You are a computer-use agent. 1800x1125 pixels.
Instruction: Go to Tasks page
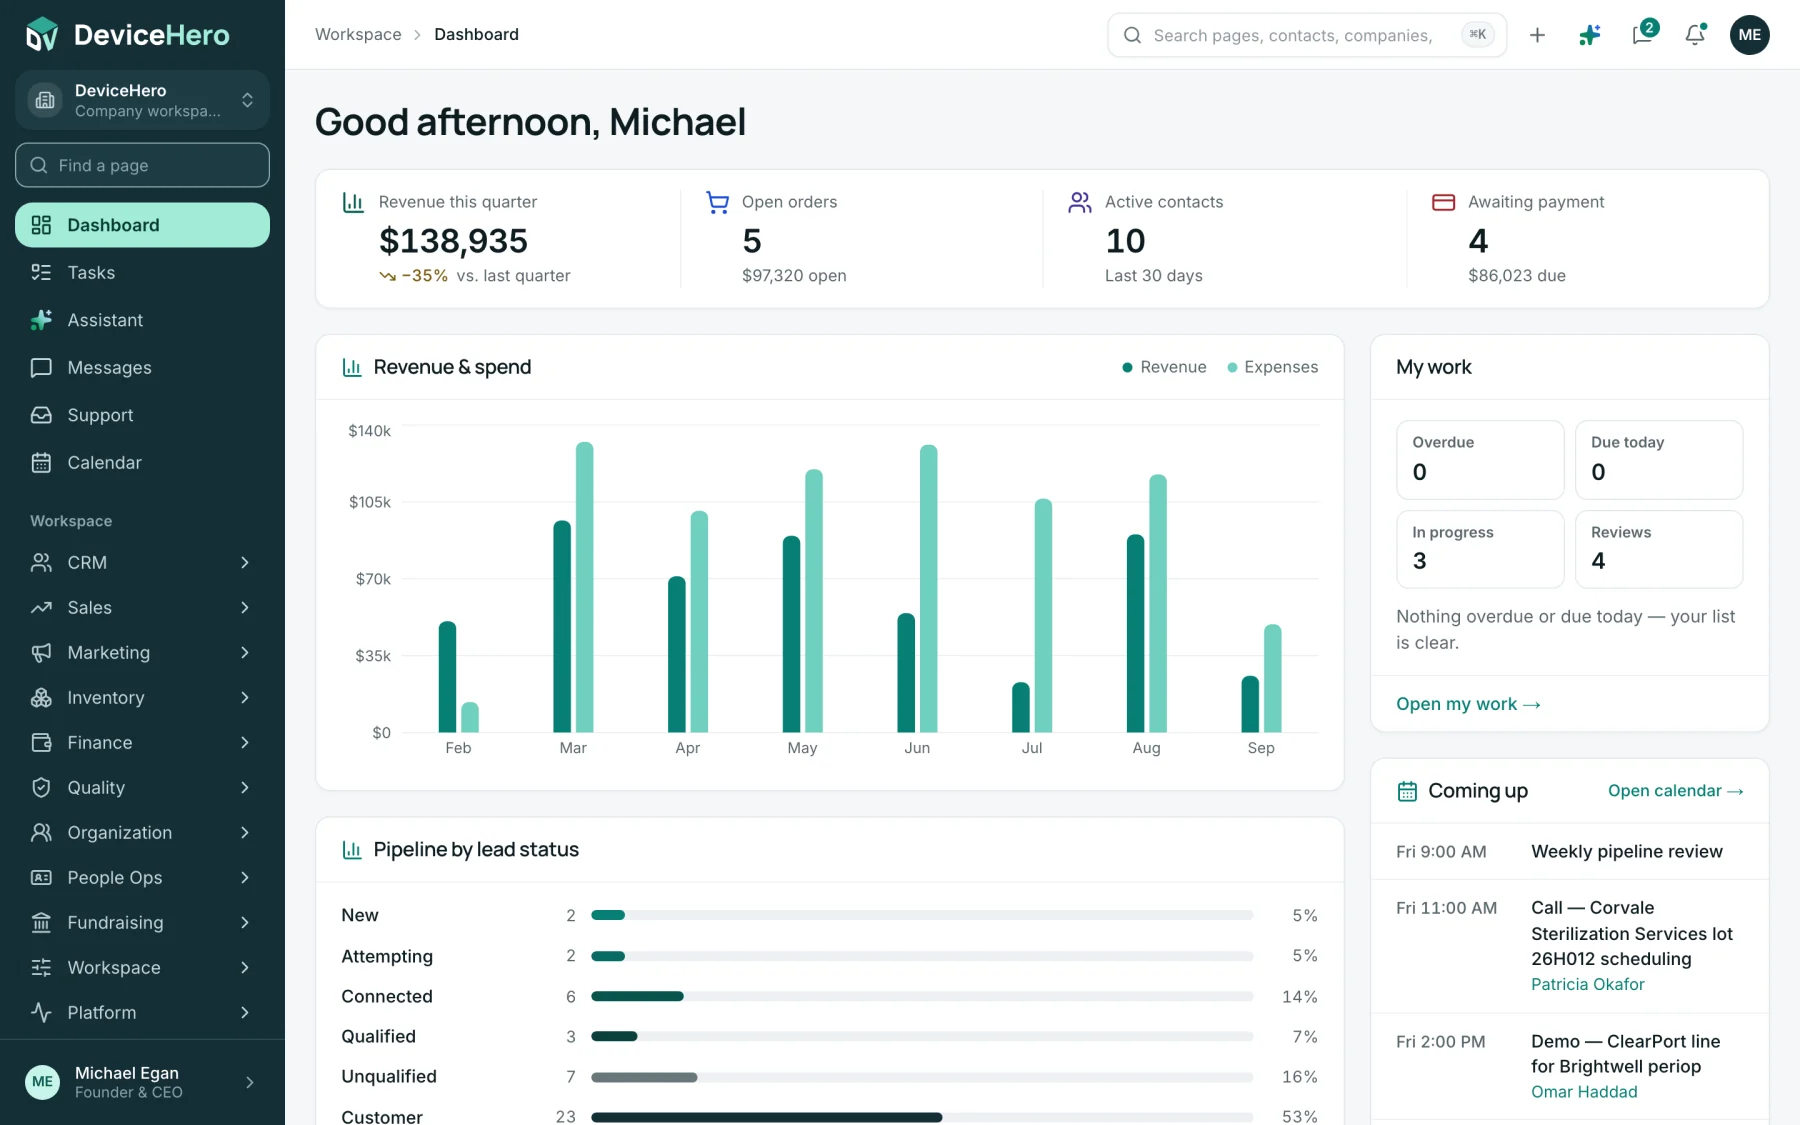pyautogui.click(x=142, y=272)
